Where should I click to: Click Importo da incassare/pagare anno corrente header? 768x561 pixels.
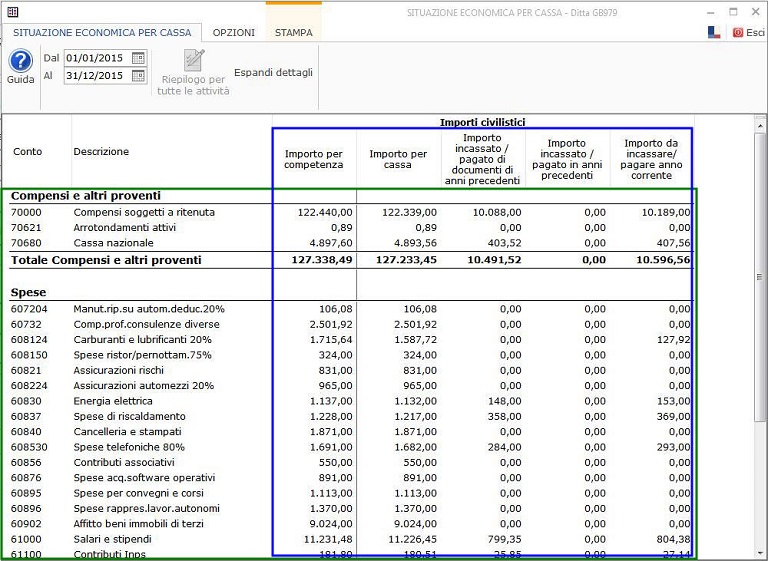coord(651,159)
